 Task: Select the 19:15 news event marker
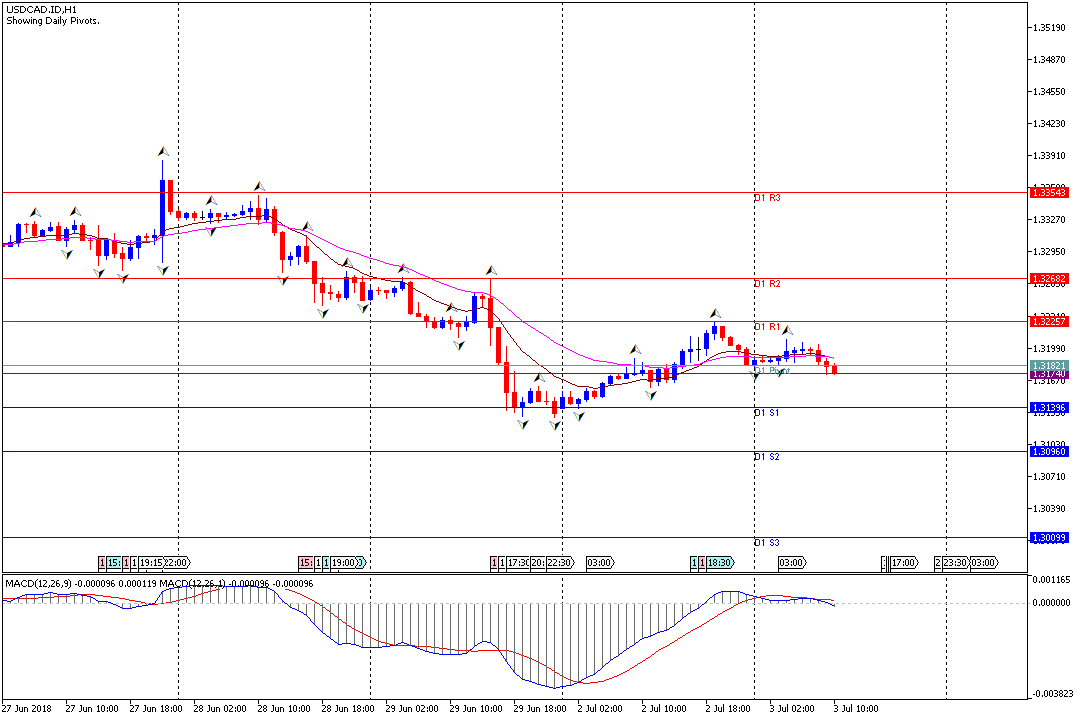151,563
